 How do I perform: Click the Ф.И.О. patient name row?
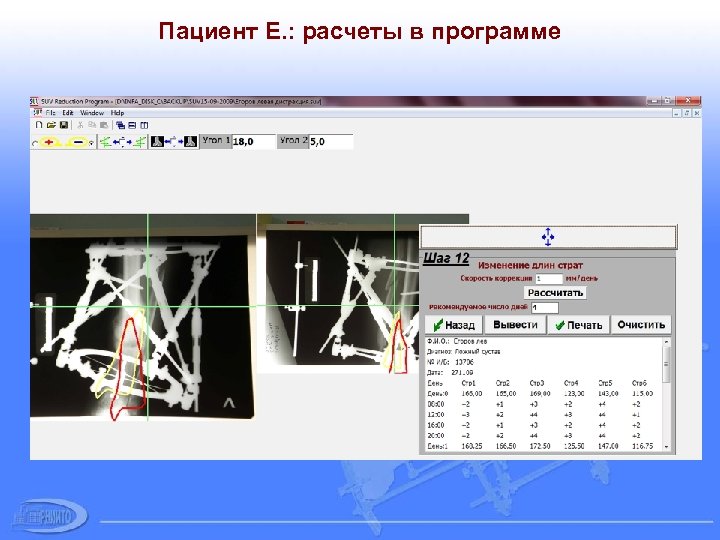pos(456,341)
